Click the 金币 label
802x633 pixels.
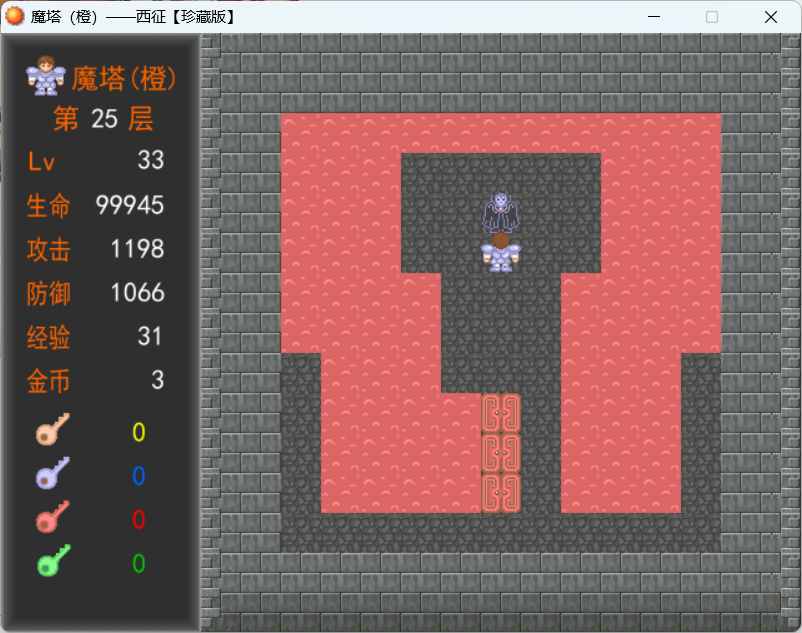(x=49, y=381)
